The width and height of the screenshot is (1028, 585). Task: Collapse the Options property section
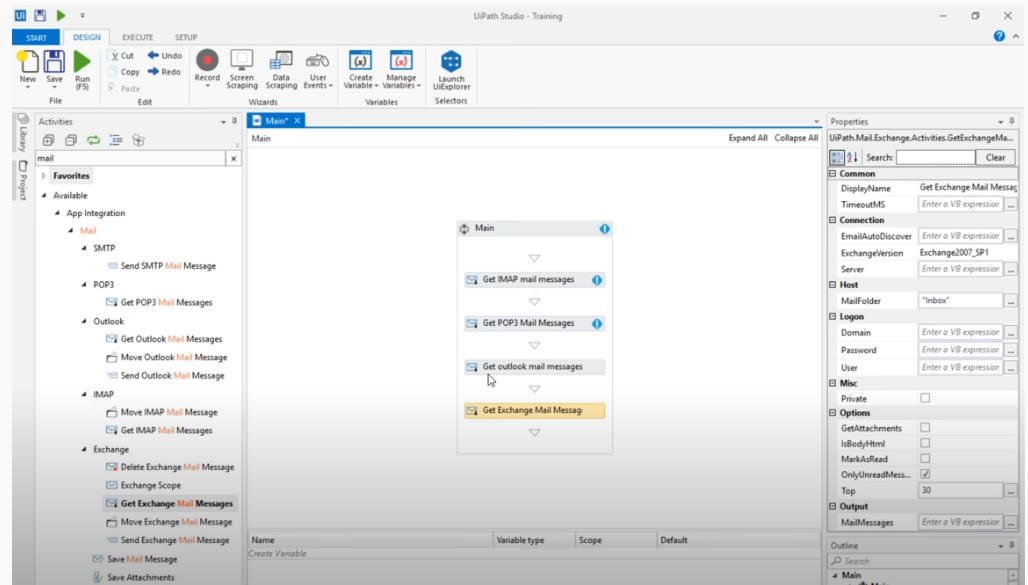(833, 413)
